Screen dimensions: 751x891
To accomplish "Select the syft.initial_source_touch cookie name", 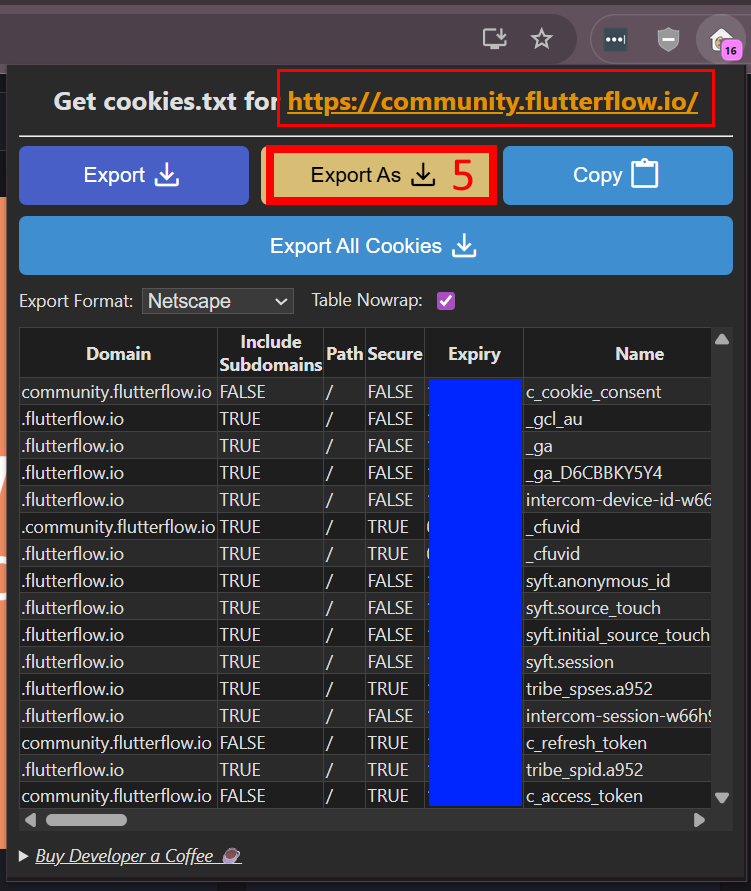I will [618, 635].
